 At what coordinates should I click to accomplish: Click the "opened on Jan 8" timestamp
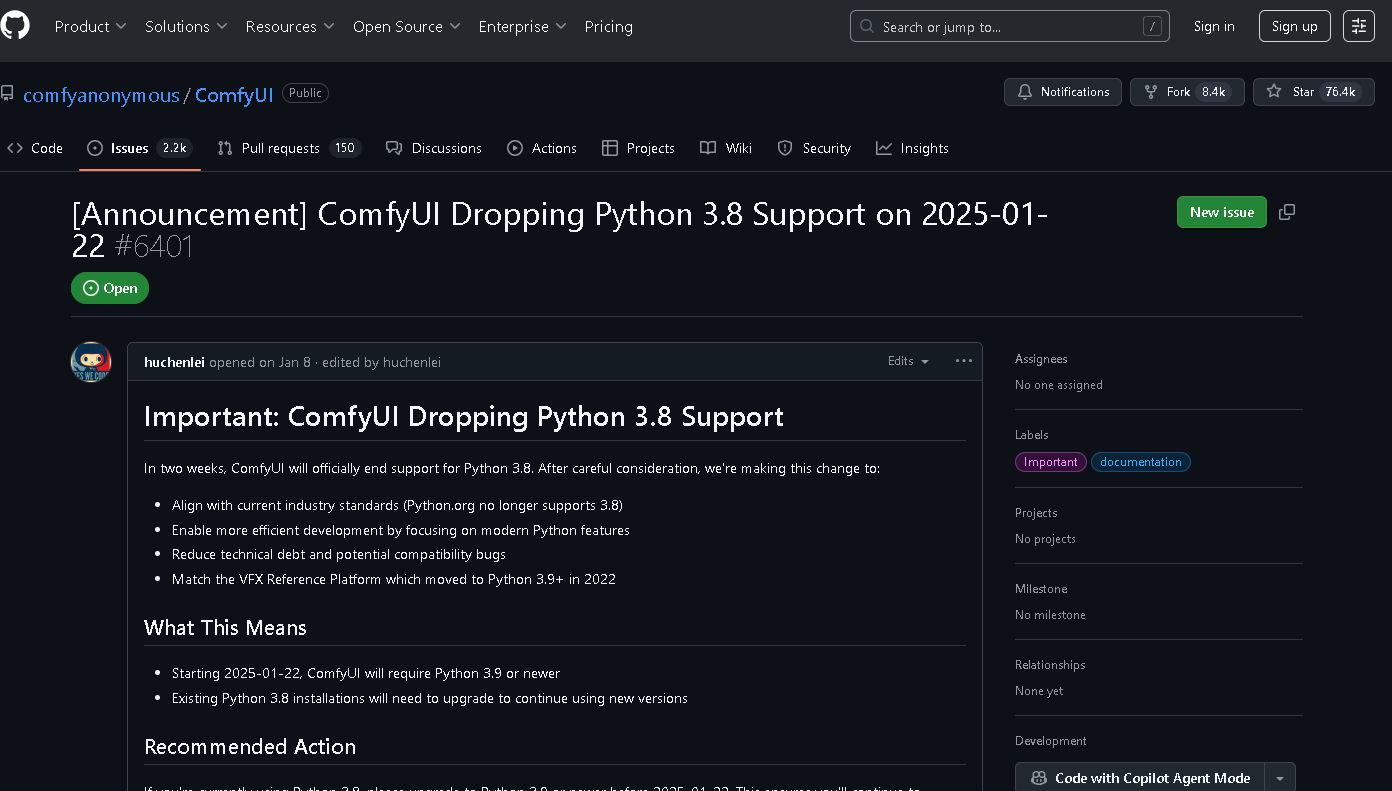pyautogui.click(x=260, y=362)
